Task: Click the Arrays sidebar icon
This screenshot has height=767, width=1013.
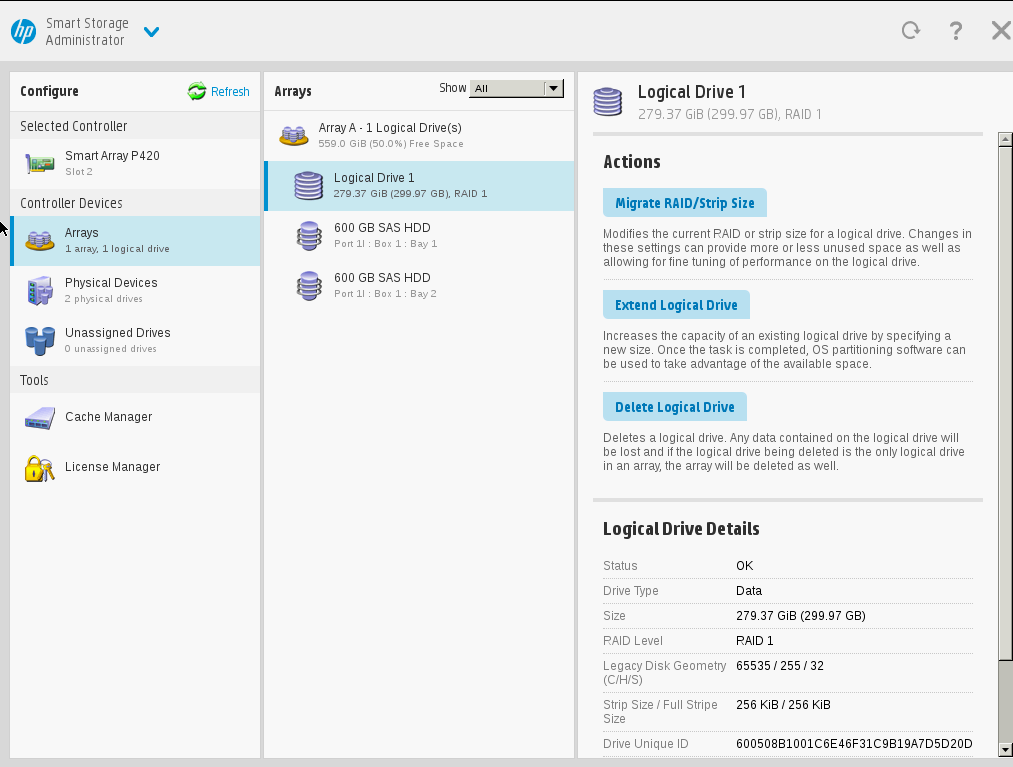Action: 39,240
